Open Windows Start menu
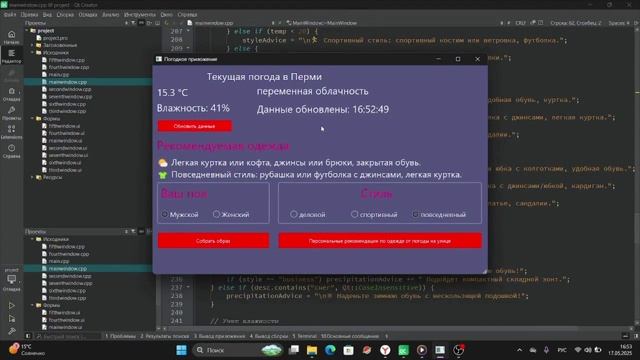 [x=182, y=350]
